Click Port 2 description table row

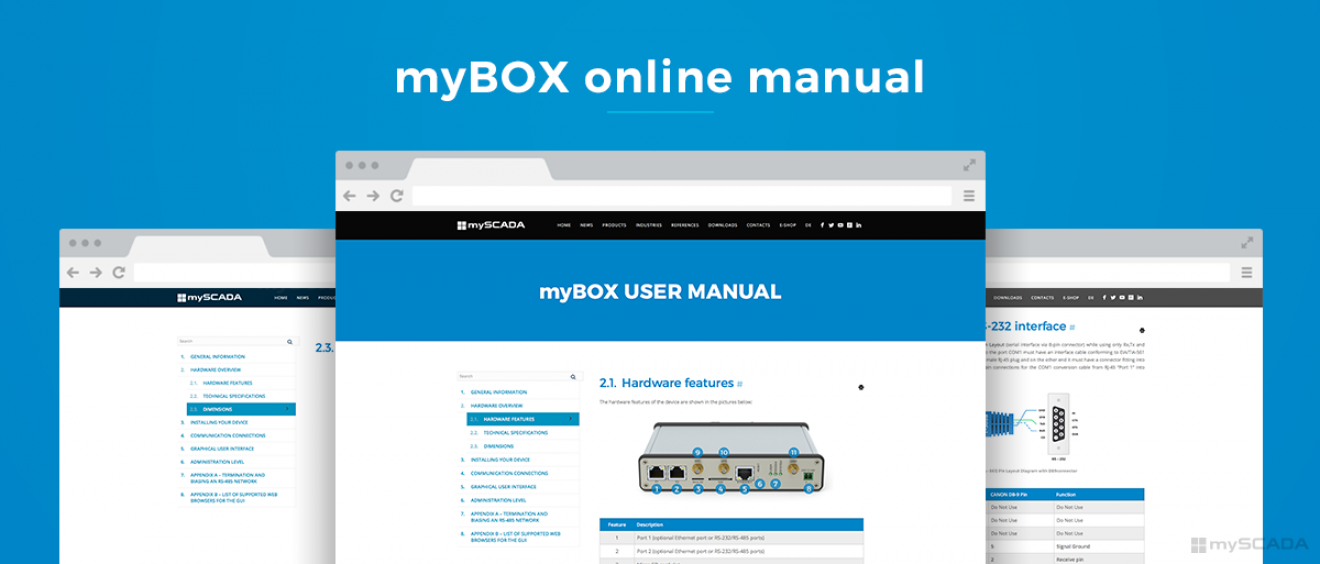[x=732, y=551]
